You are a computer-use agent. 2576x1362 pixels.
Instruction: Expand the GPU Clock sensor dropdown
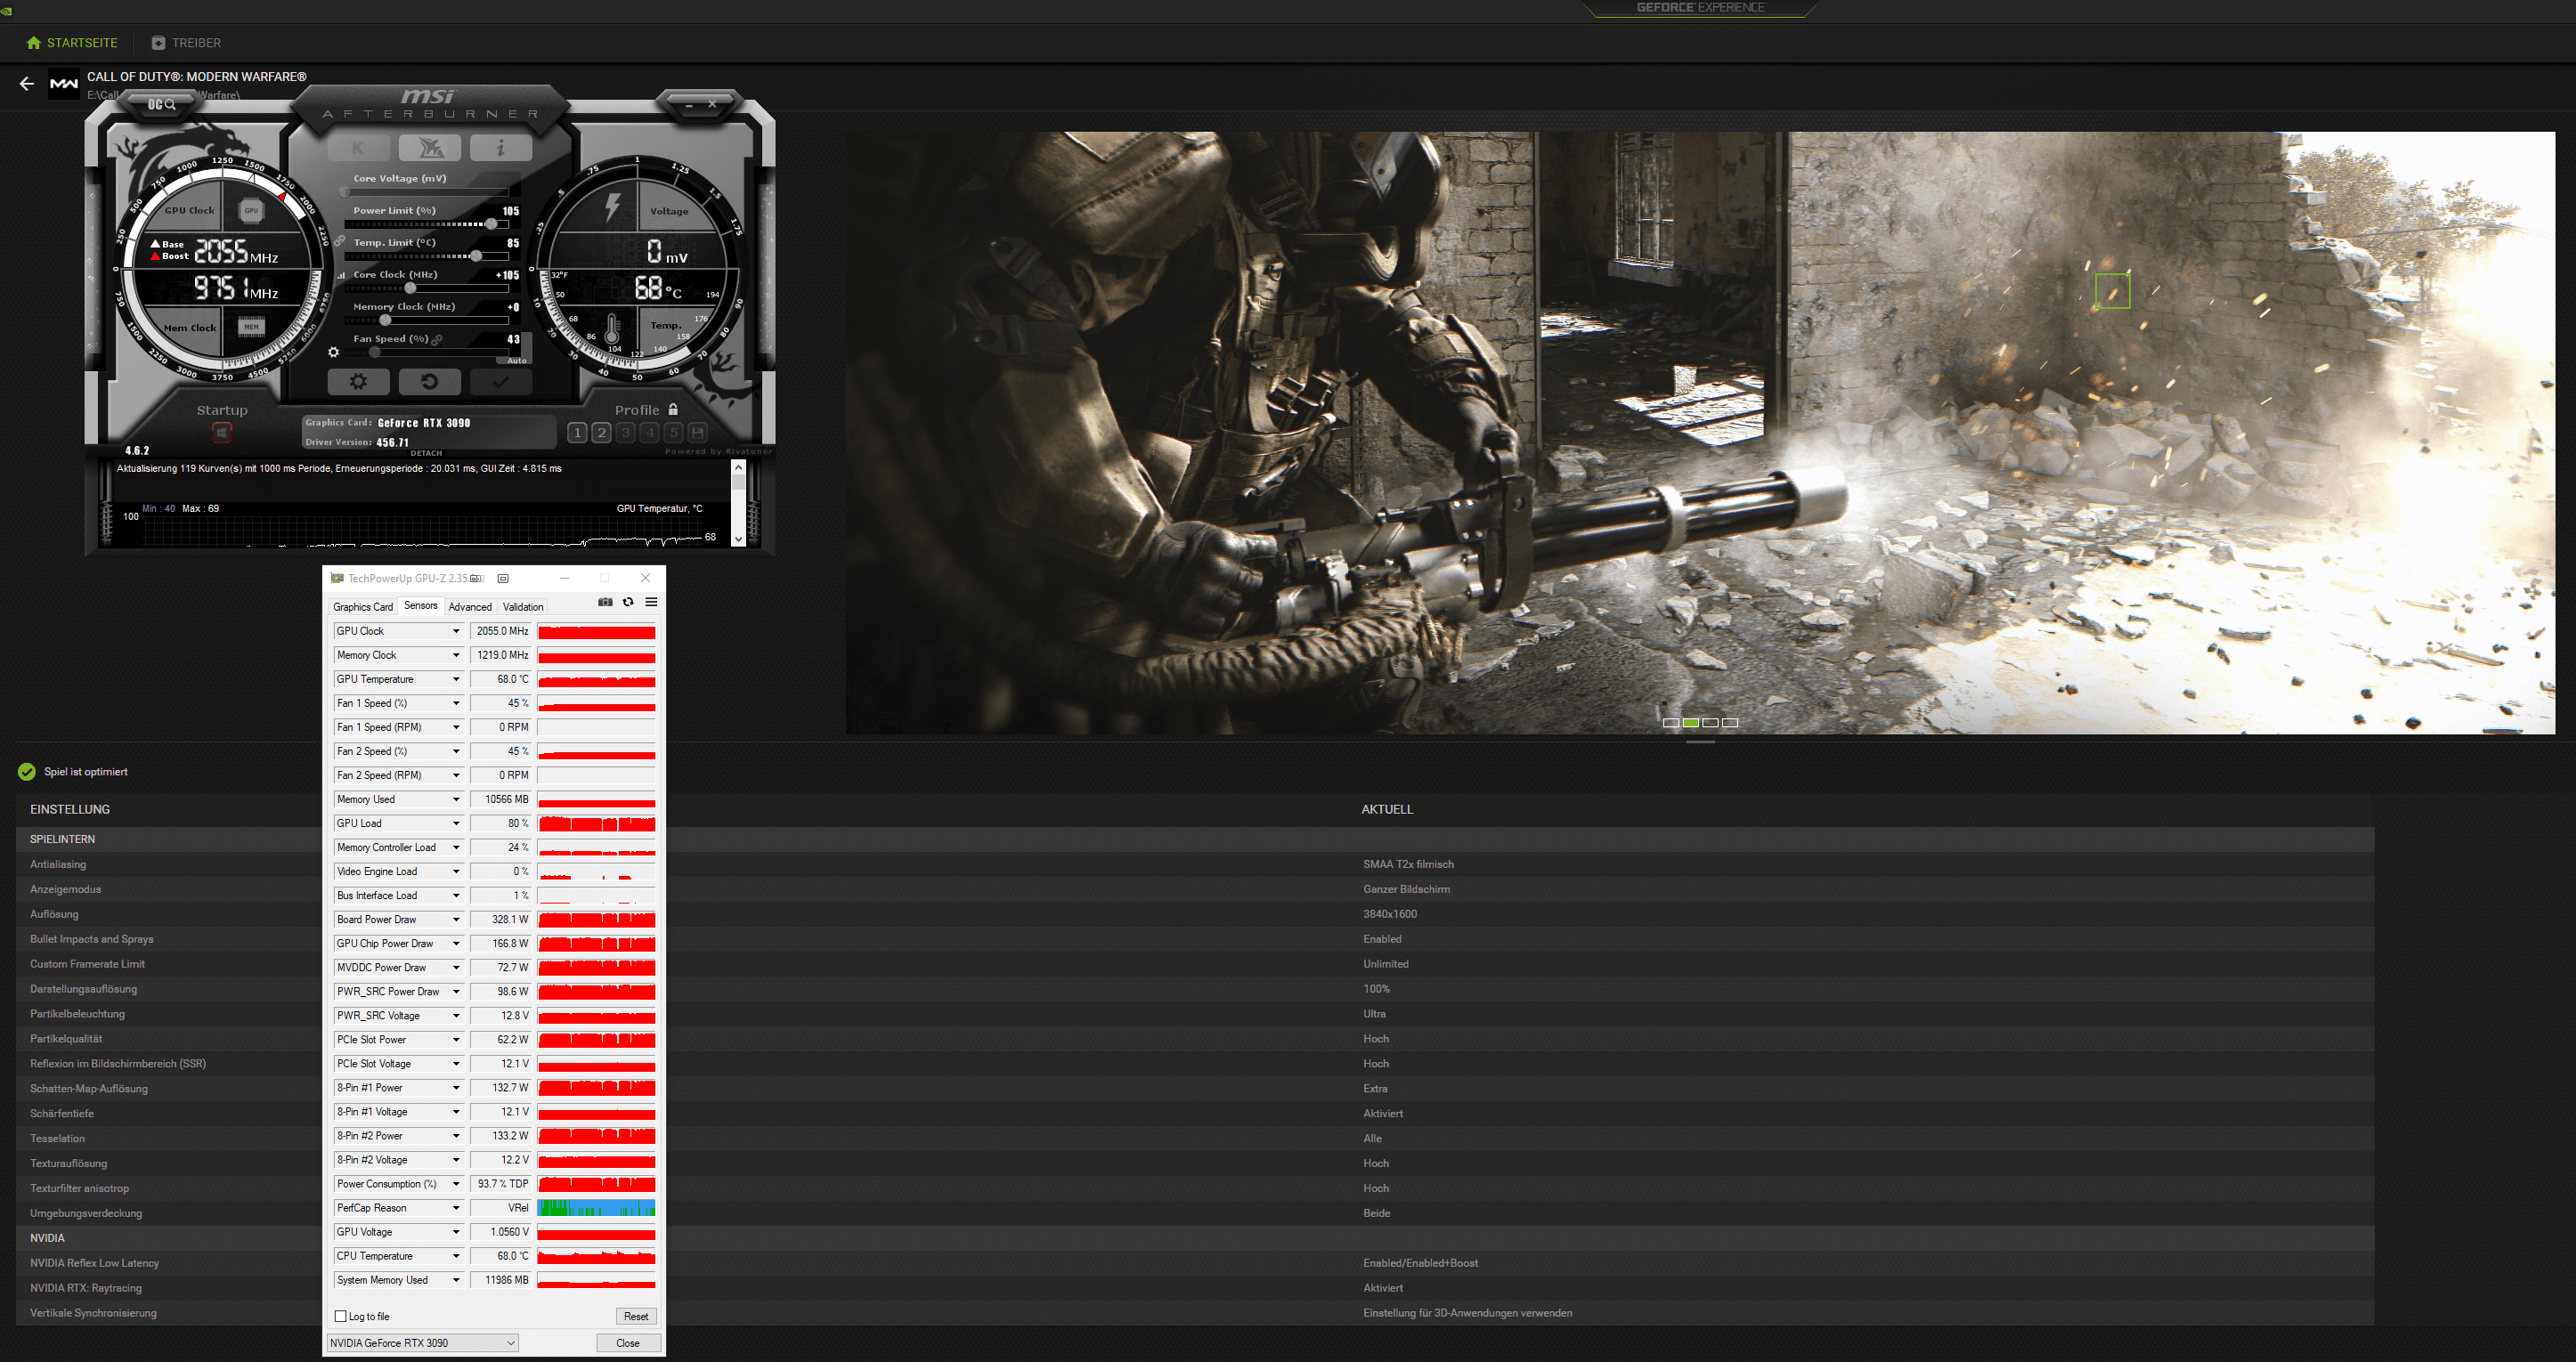pos(456,631)
